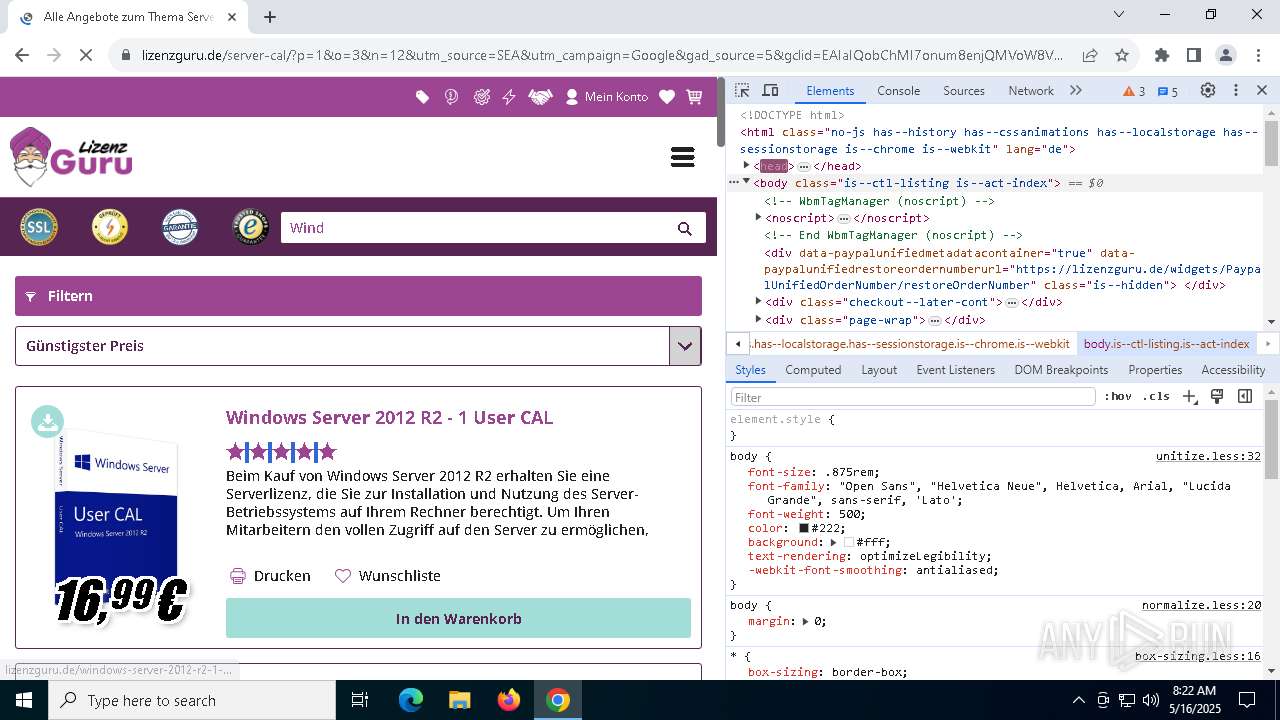Open normalize.less:20 source link
The width and height of the screenshot is (1280, 720).
(1201, 605)
